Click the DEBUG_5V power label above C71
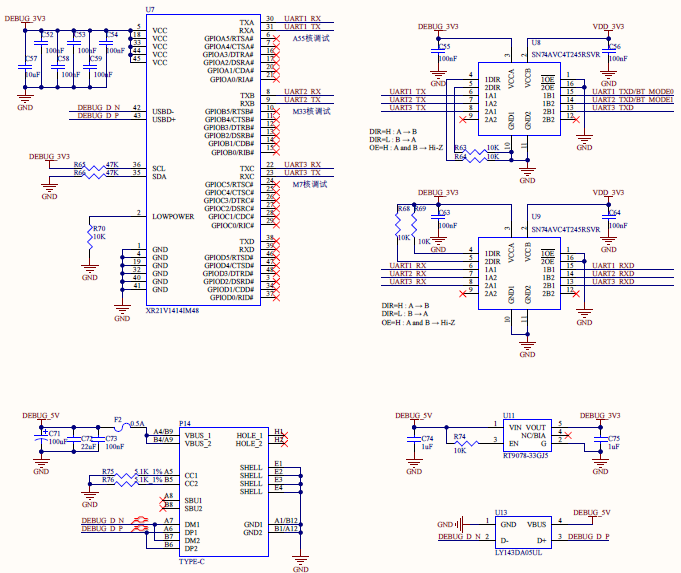Image resolution: width=681 pixels, height=573 pixels. [x=40, y=415]
